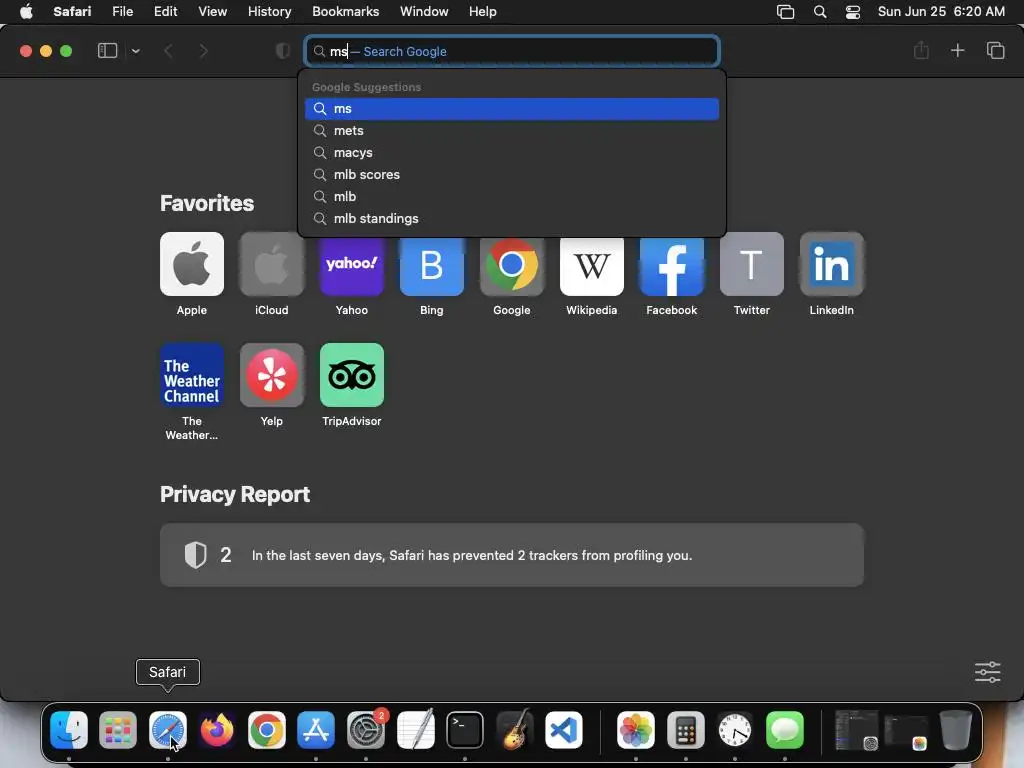Screen dimensions: 1024x768
Task: Open the screen mirroring menu bar icon
Action: (785, 12)
